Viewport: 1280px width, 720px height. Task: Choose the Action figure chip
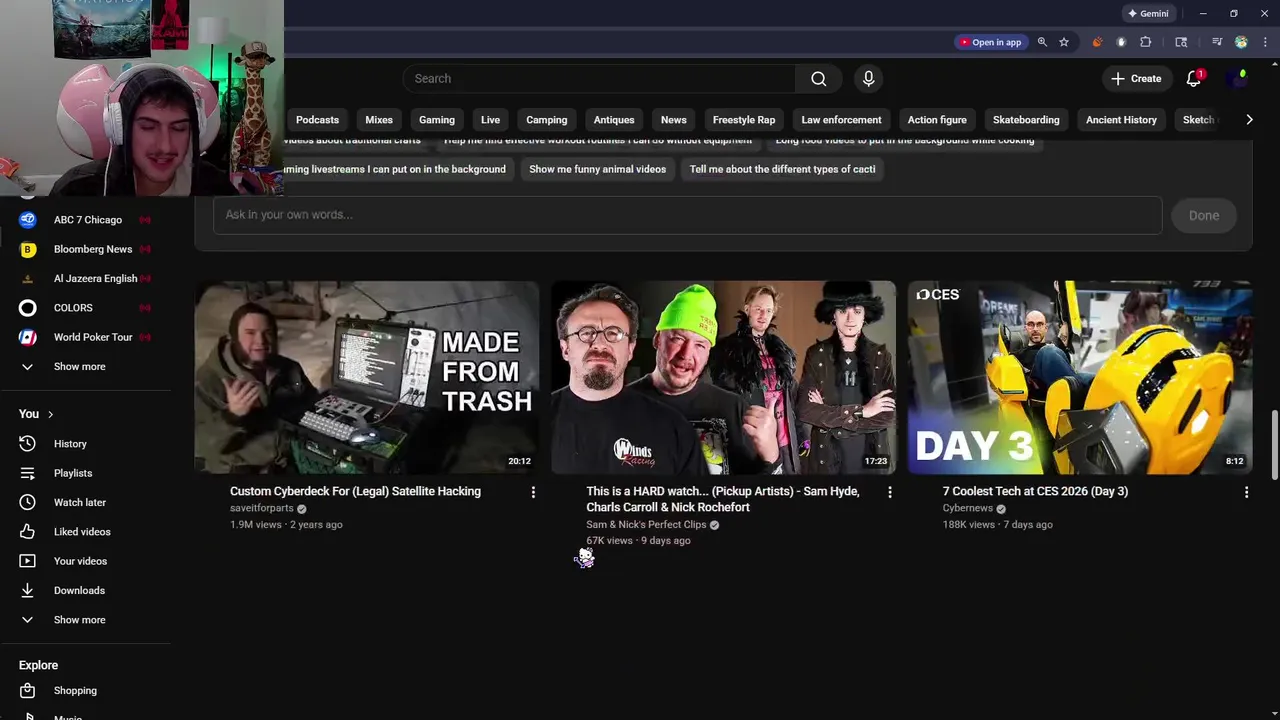(x=937, y=120)
